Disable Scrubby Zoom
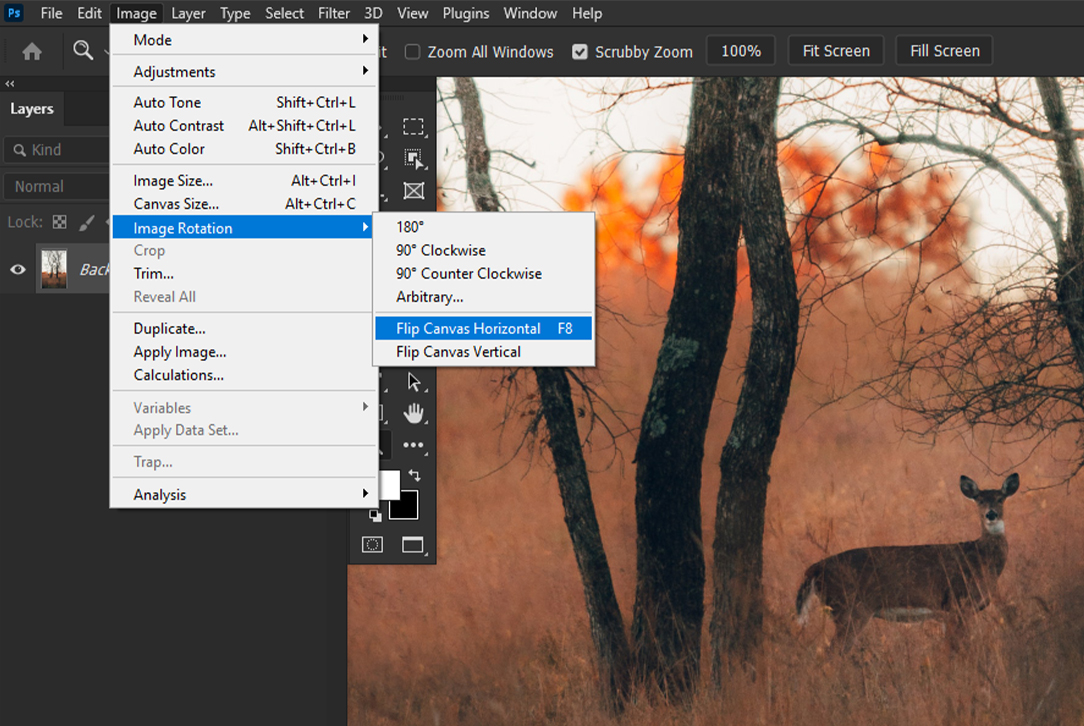The image size is (1084, 726). [580, 52]
